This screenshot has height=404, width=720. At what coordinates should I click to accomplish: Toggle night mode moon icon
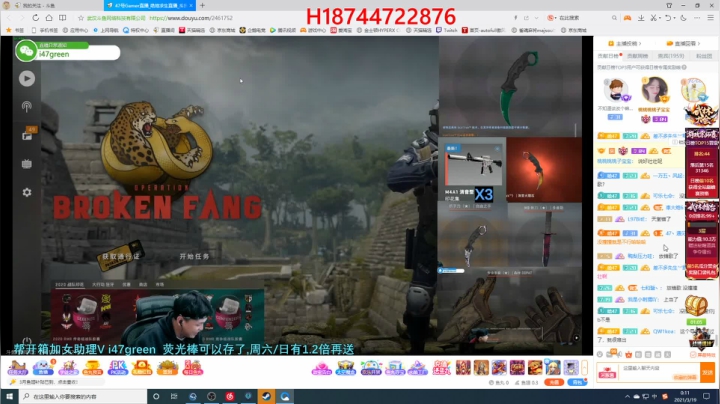(x=683, y=18)
